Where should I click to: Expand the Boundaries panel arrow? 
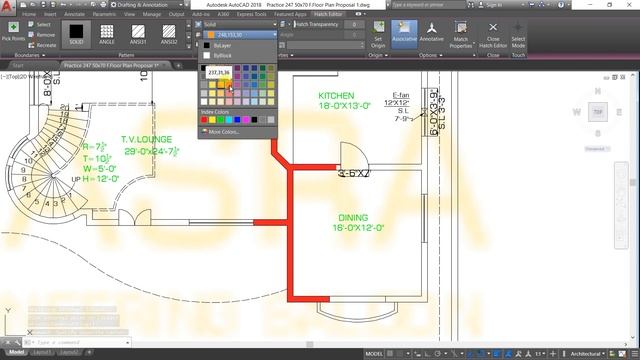[44, 55]
